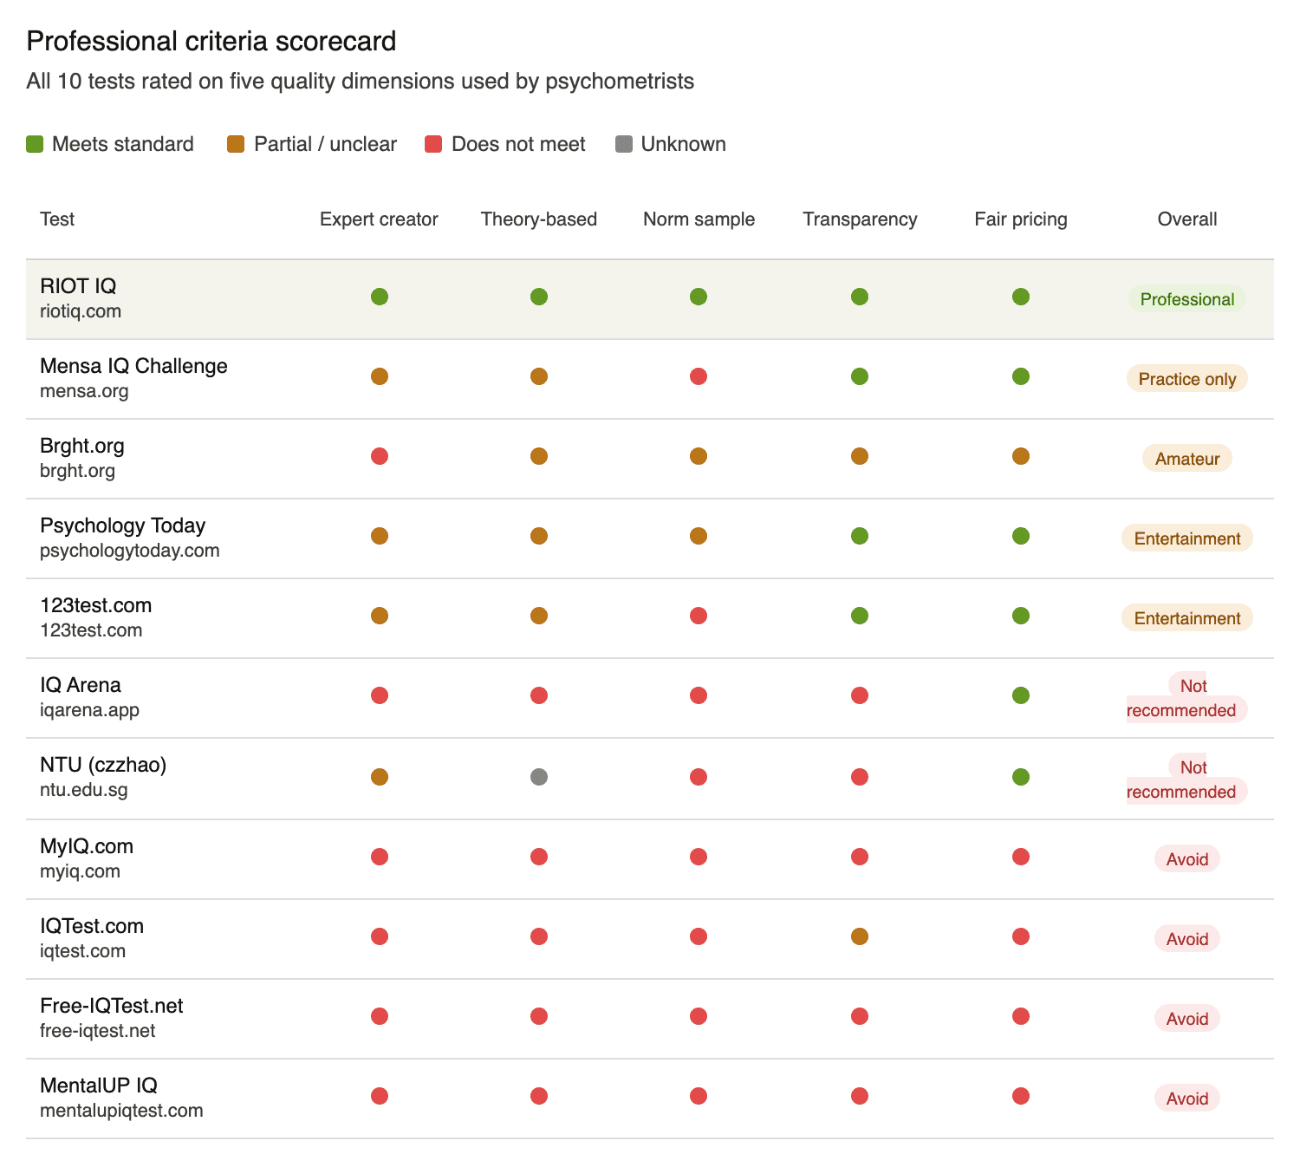Click 123test.com's red Norm sample dot
The width and height of the screenshot is (1296, 1166).
click(x=699, y=616)
